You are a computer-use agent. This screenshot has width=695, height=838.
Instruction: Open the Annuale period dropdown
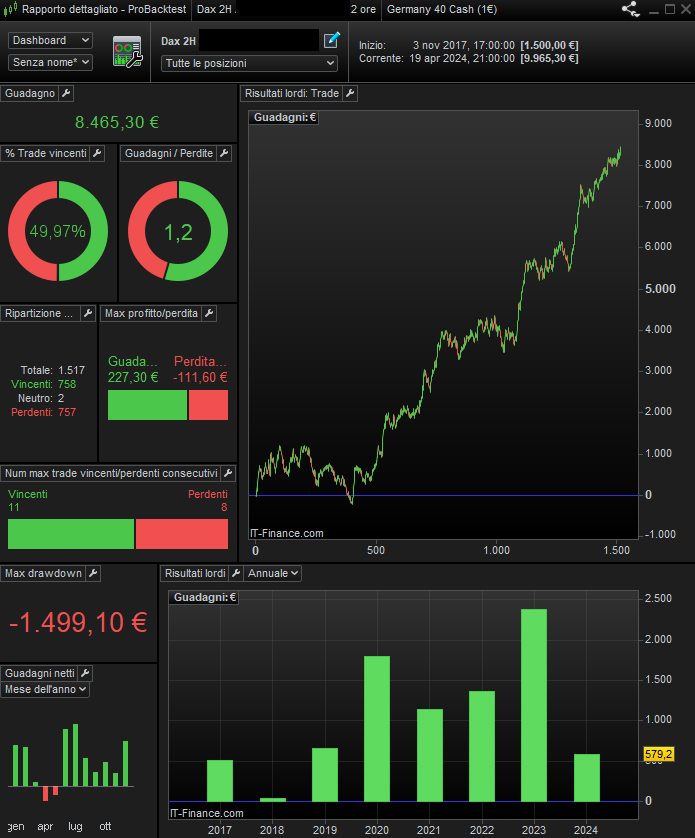point(273,573)
